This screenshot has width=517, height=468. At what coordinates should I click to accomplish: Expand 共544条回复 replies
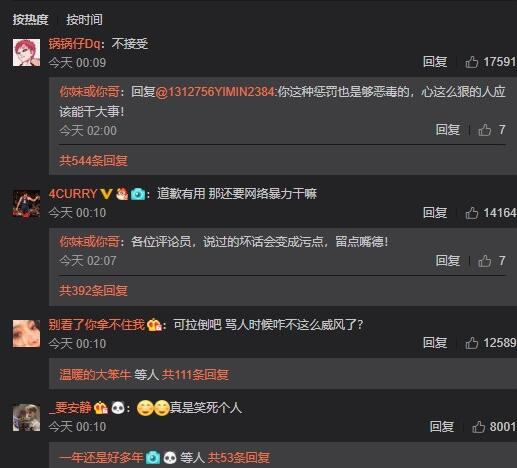click(93, 161)
